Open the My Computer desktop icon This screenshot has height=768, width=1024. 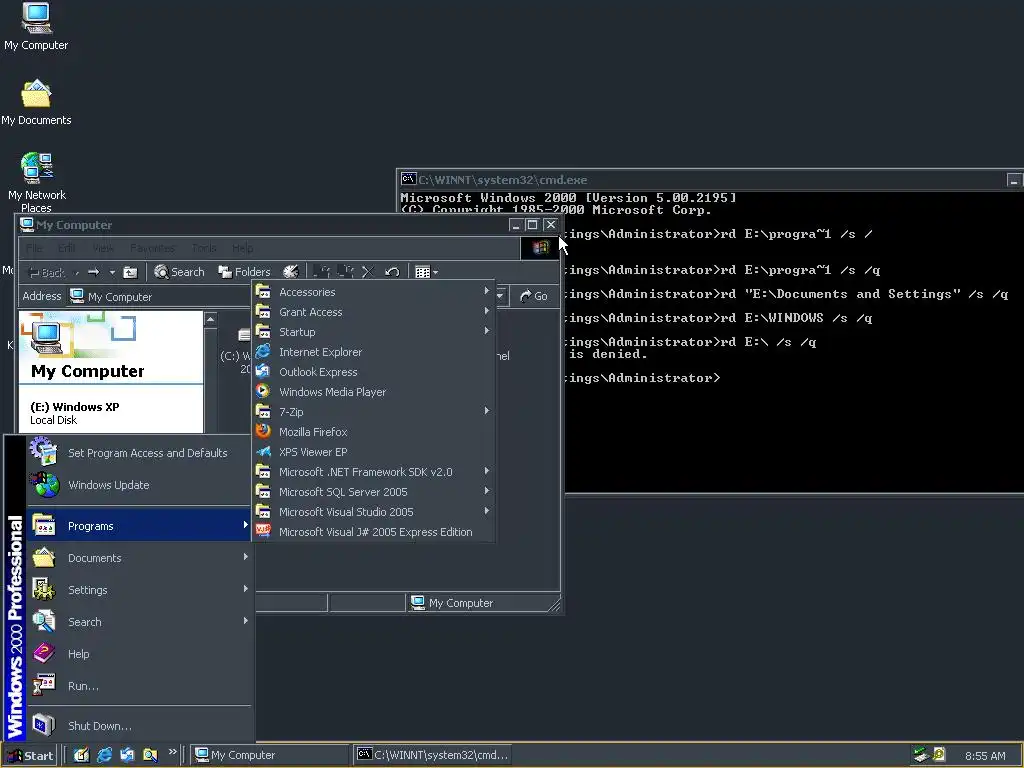coord(36,26)
